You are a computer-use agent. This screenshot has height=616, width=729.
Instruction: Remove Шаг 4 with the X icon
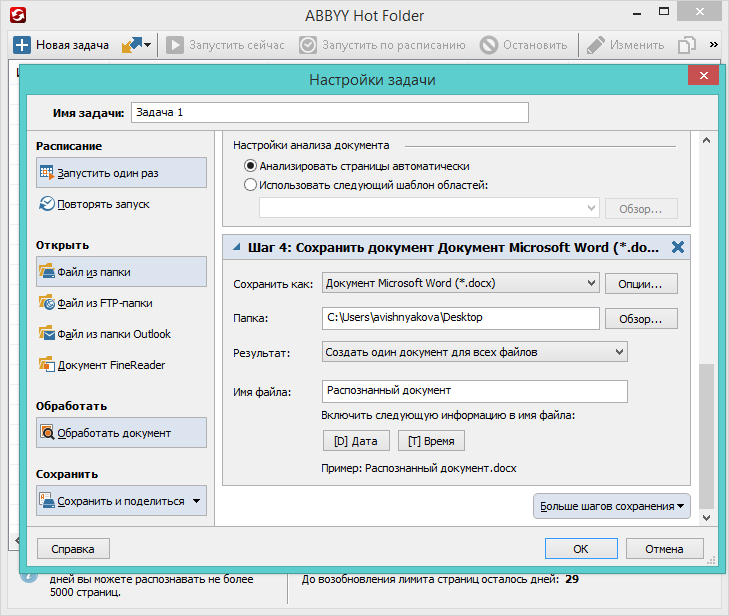[678, 247]
